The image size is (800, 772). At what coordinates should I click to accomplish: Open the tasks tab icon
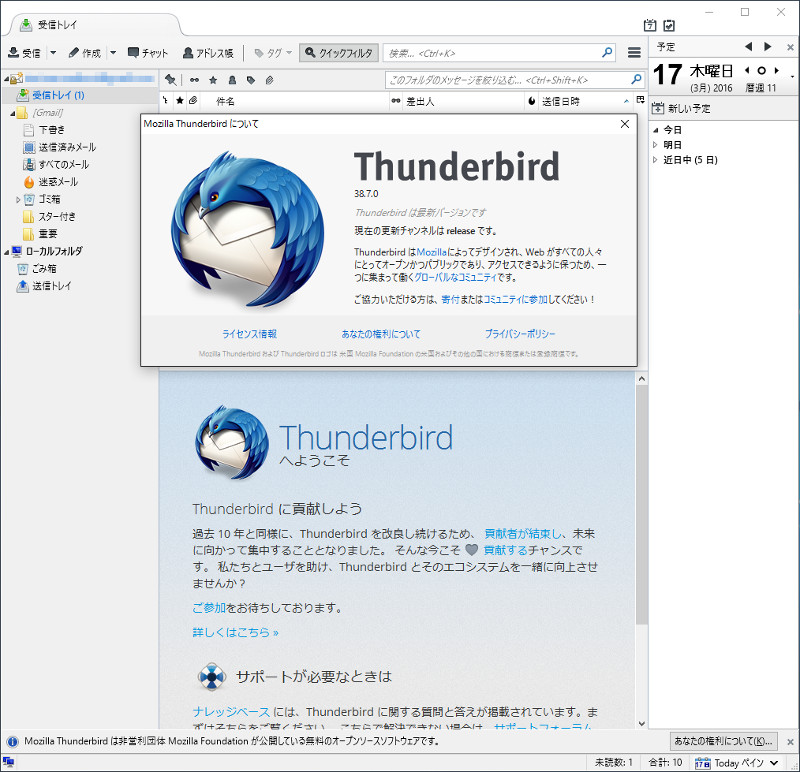(669, 25)
